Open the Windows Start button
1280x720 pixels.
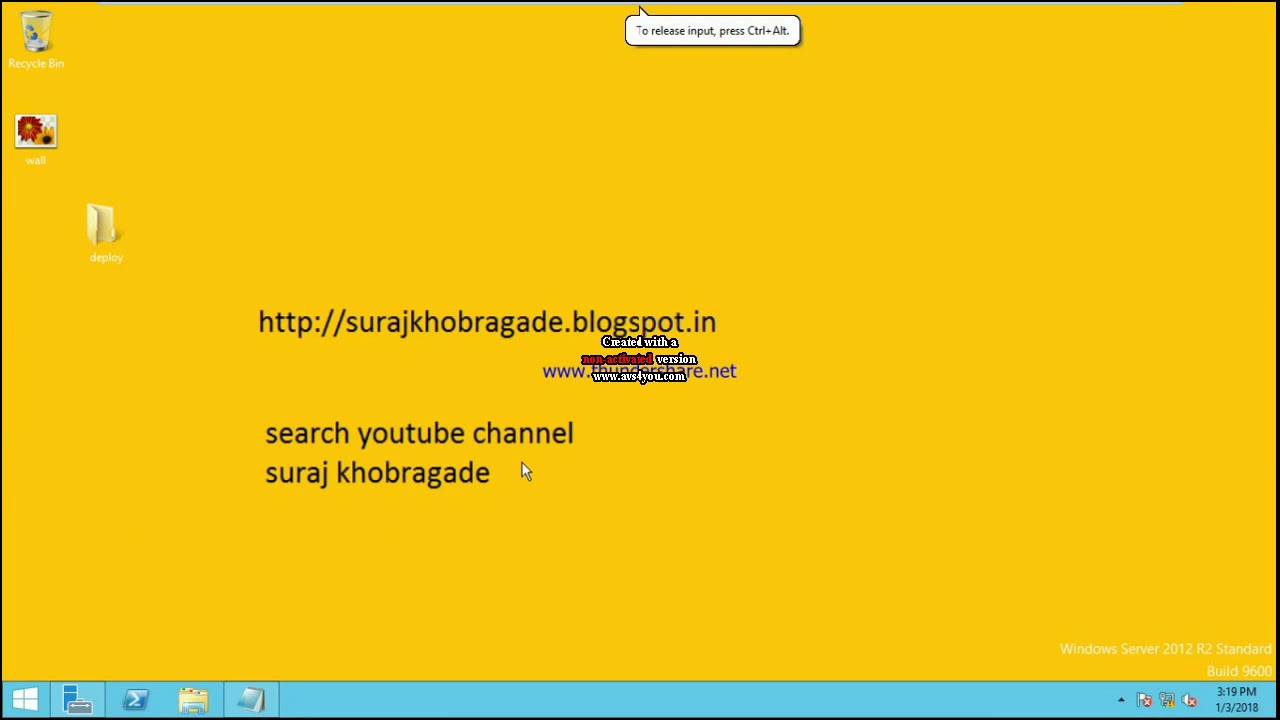click(25, 700)
